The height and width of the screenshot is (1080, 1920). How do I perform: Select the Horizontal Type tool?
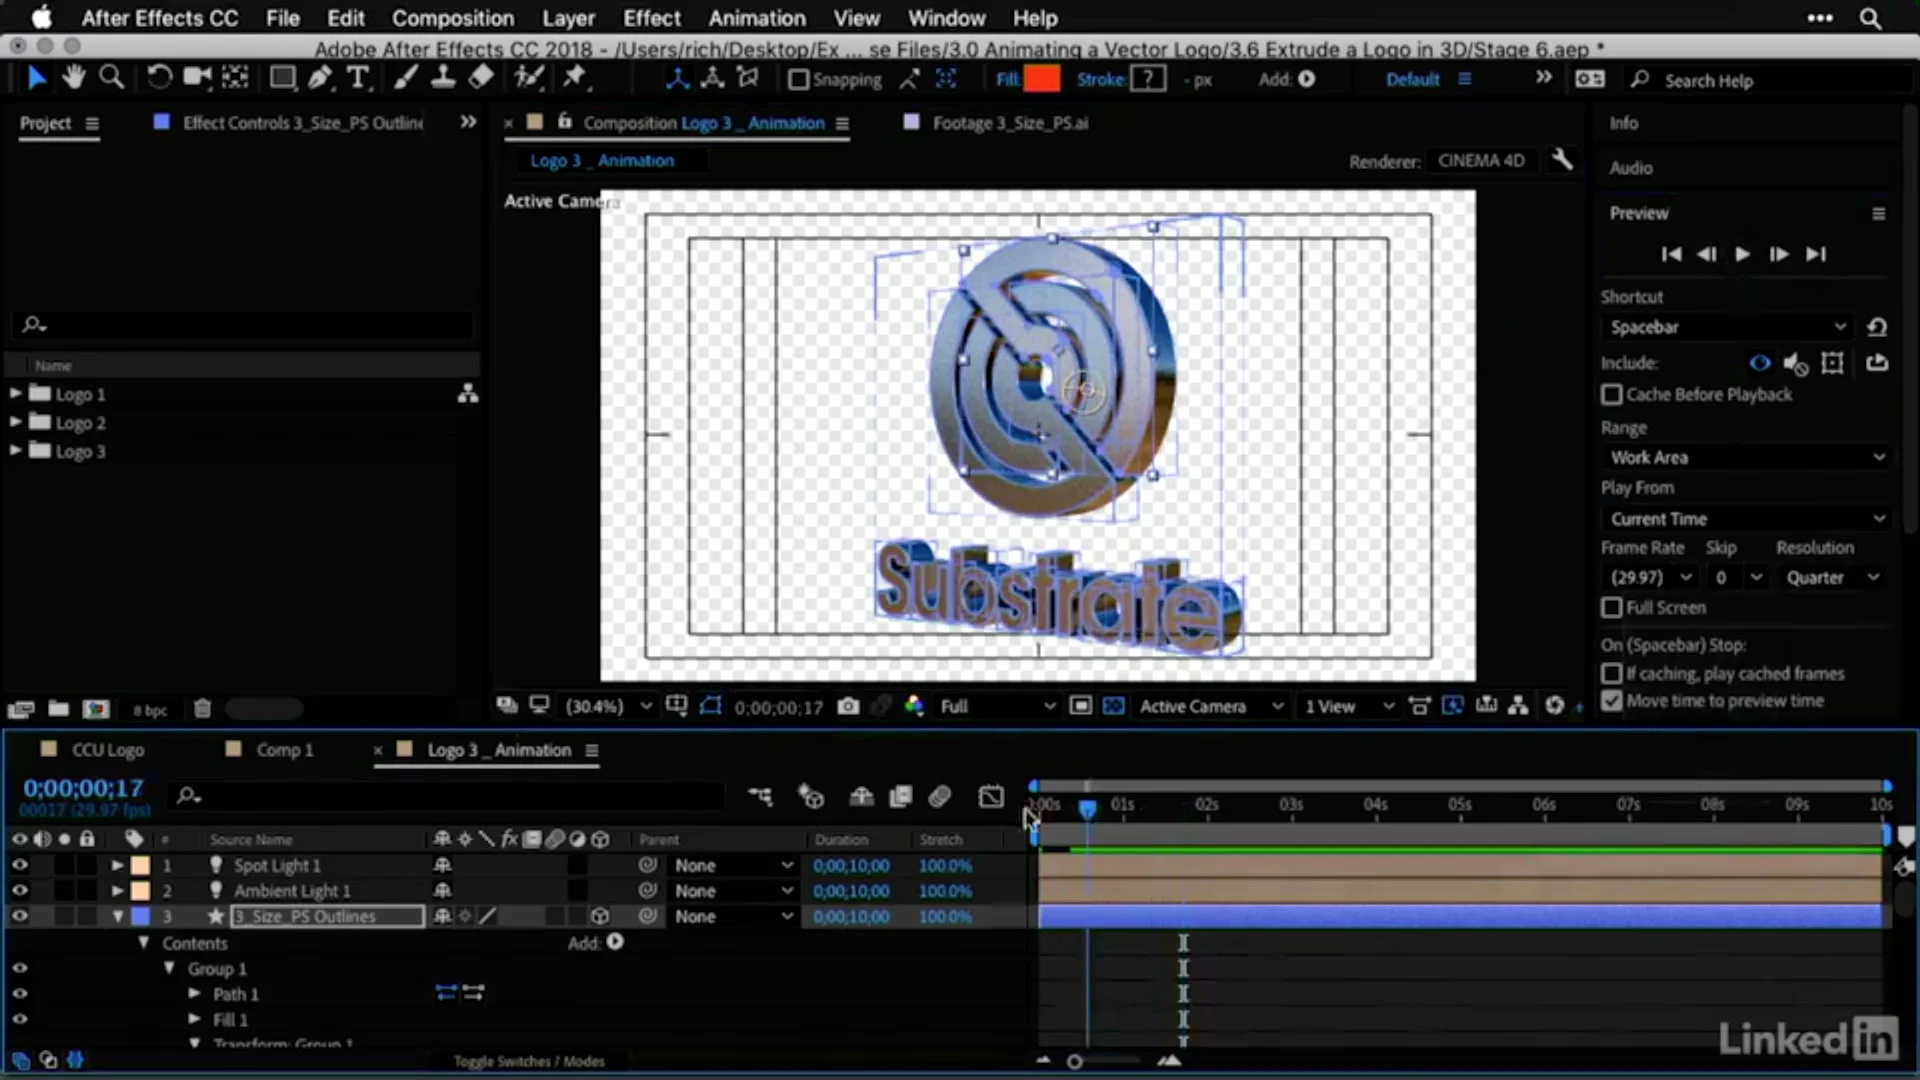click(358, 77)
